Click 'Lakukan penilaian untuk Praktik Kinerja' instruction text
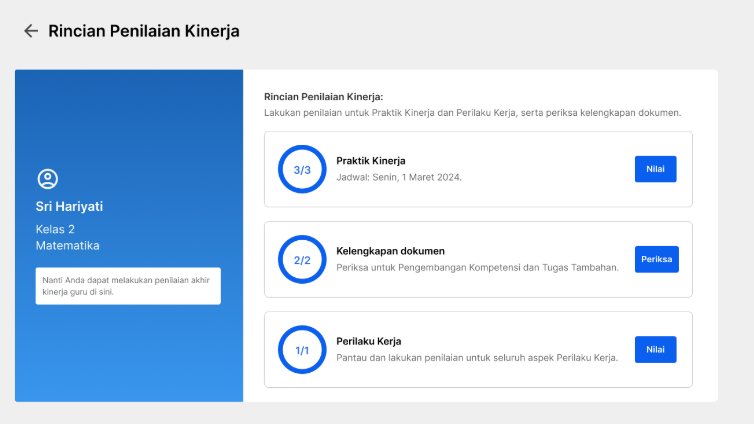This screenshot has width=754, height=424. coord(473,113)
